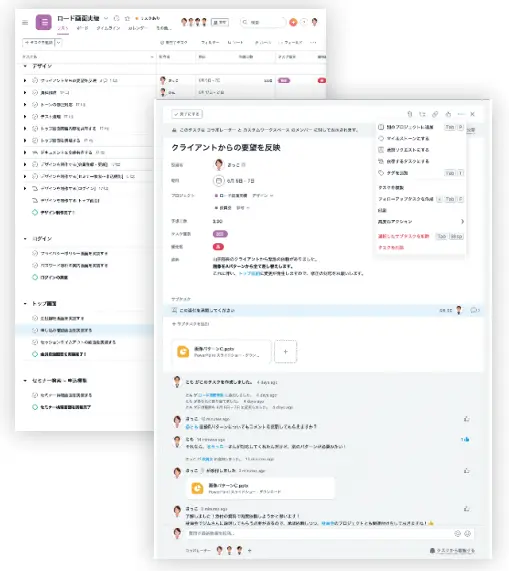The width and height of the screenshot is (509, 571).
Task: Click the purple task-type tag pill
Action: coord(220,234)
